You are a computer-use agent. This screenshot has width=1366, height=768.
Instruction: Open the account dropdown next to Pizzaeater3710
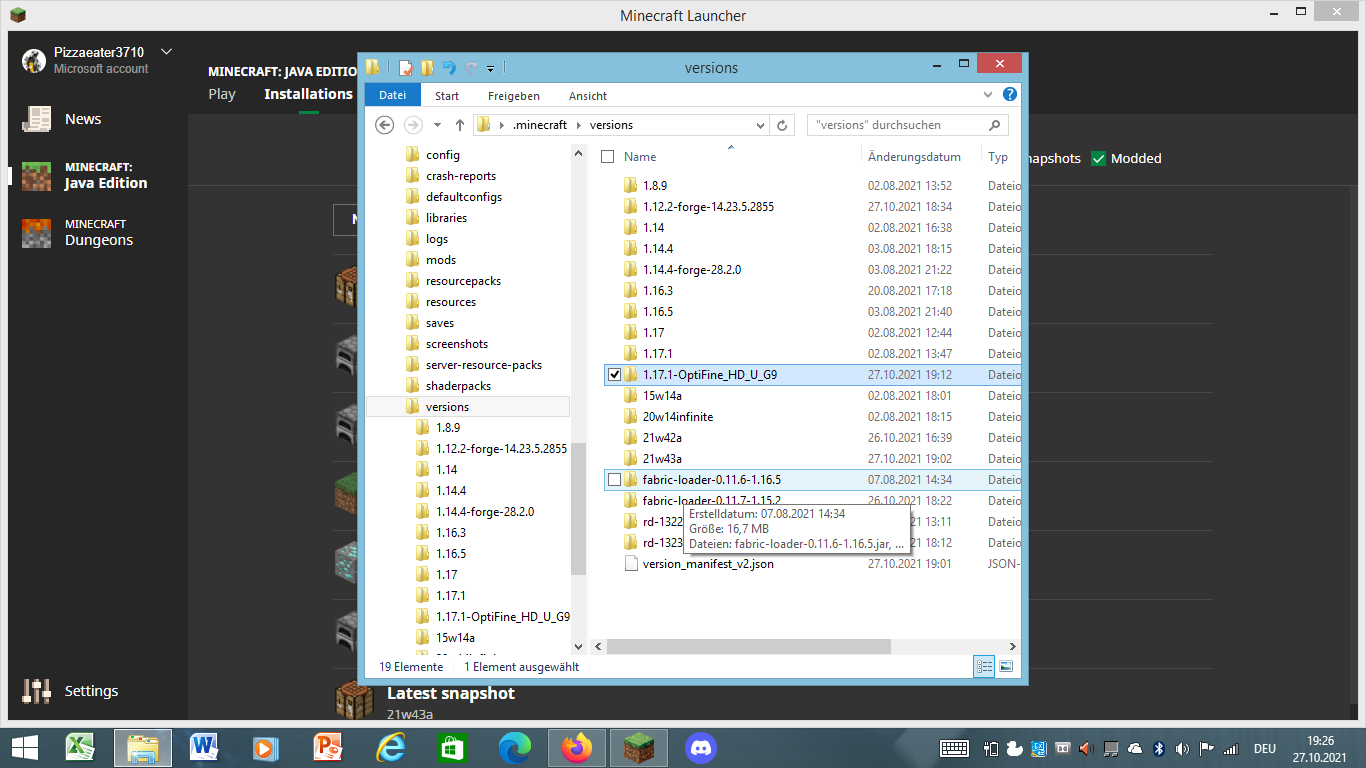coord(166,52)
